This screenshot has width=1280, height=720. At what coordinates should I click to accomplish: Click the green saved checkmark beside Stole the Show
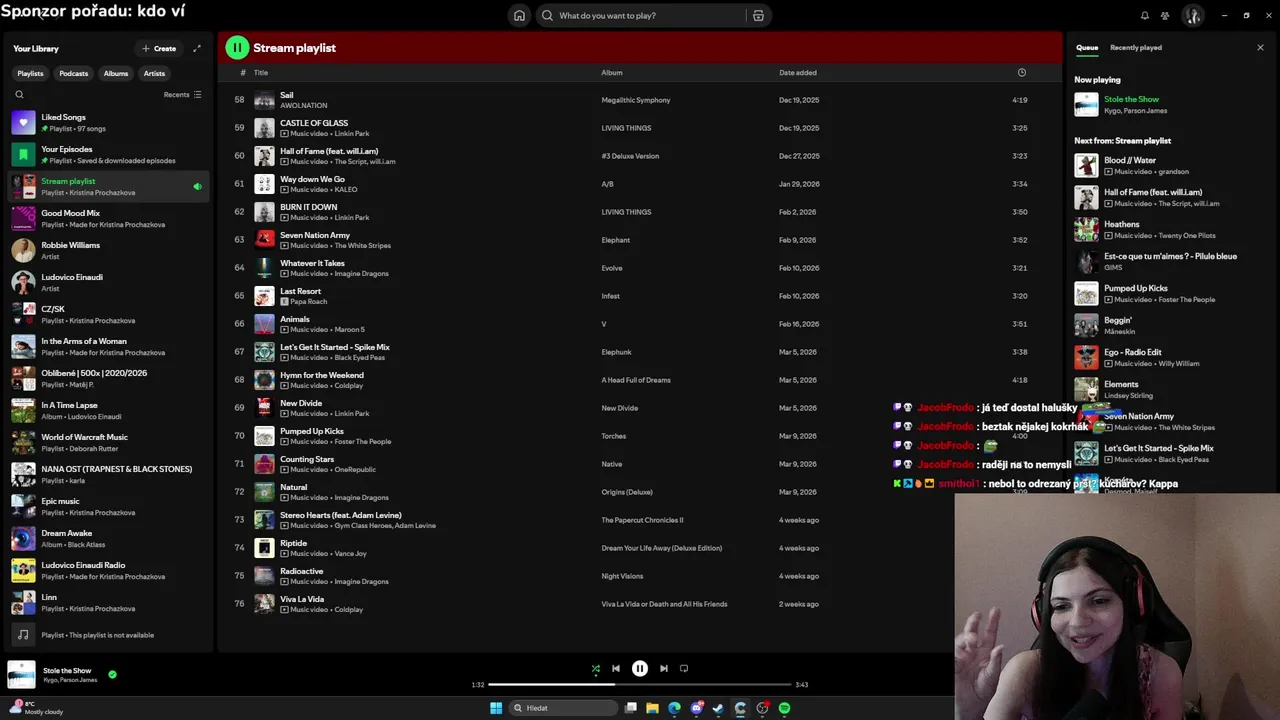[112, 674]
